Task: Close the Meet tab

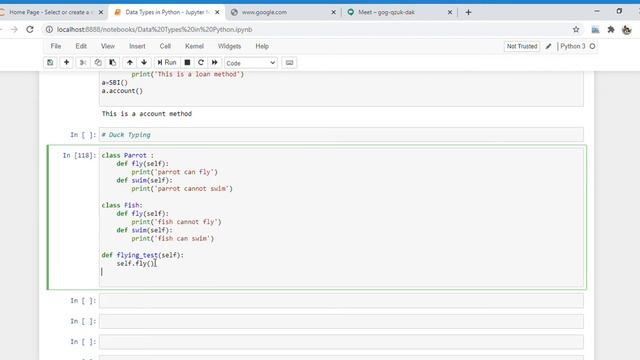Action: pos(450,12)
